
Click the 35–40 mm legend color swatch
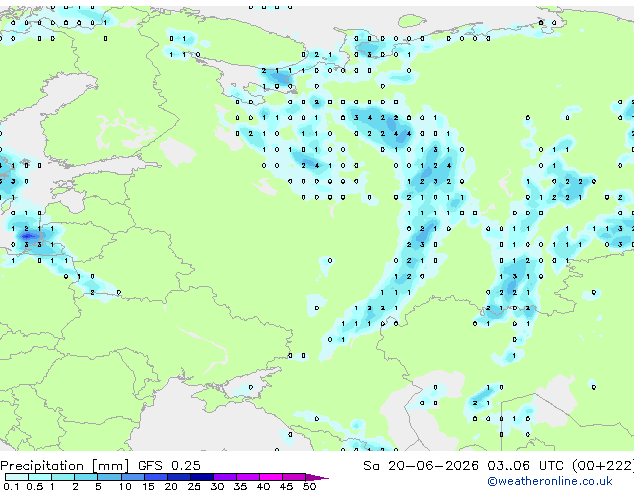(247, 477)
